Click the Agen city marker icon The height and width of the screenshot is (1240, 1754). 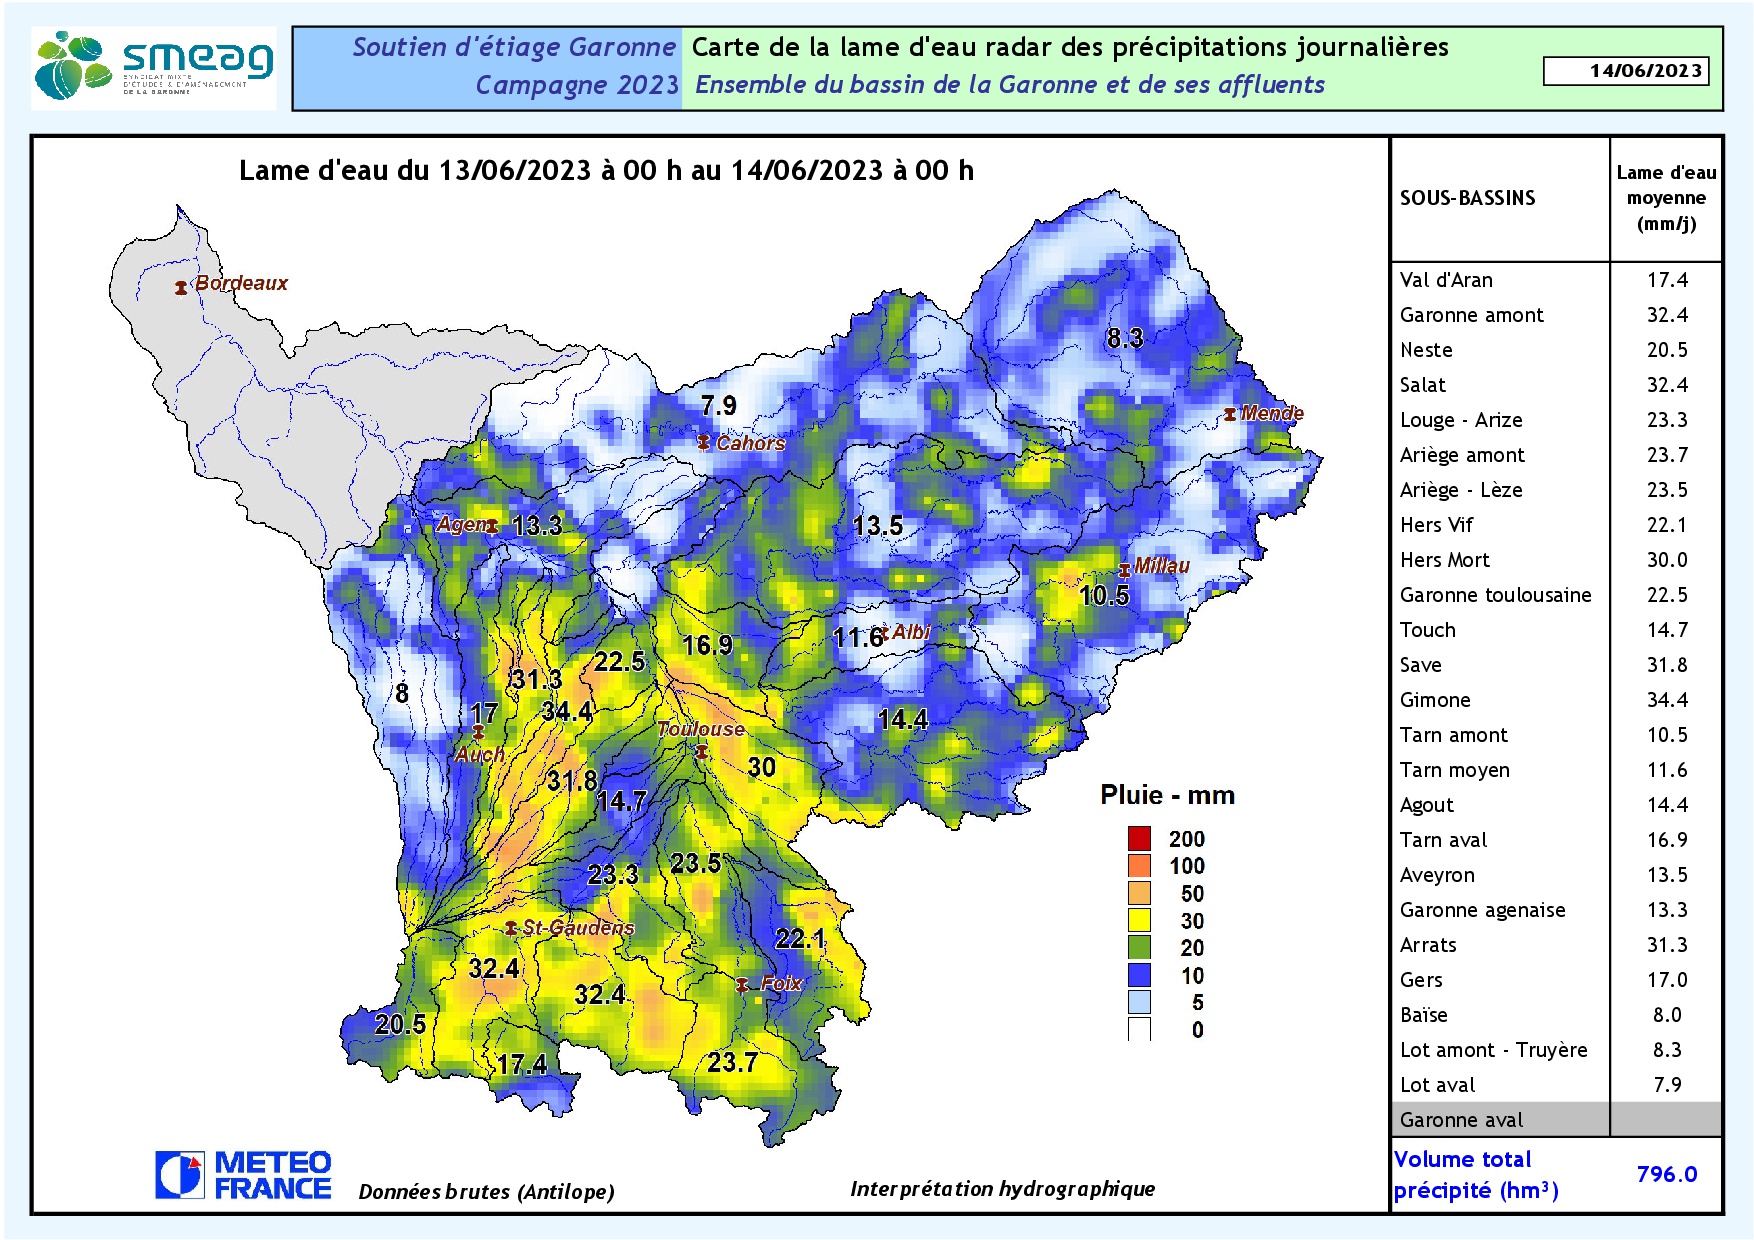click(492, 525)
